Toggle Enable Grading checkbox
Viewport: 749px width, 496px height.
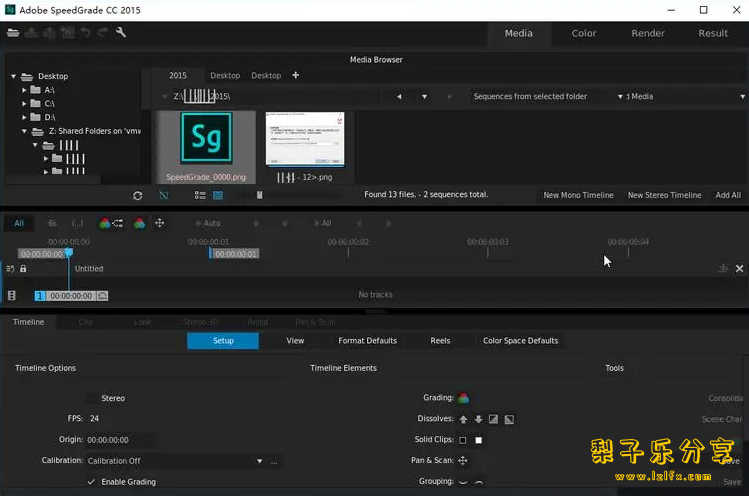[x=91, y=482]
